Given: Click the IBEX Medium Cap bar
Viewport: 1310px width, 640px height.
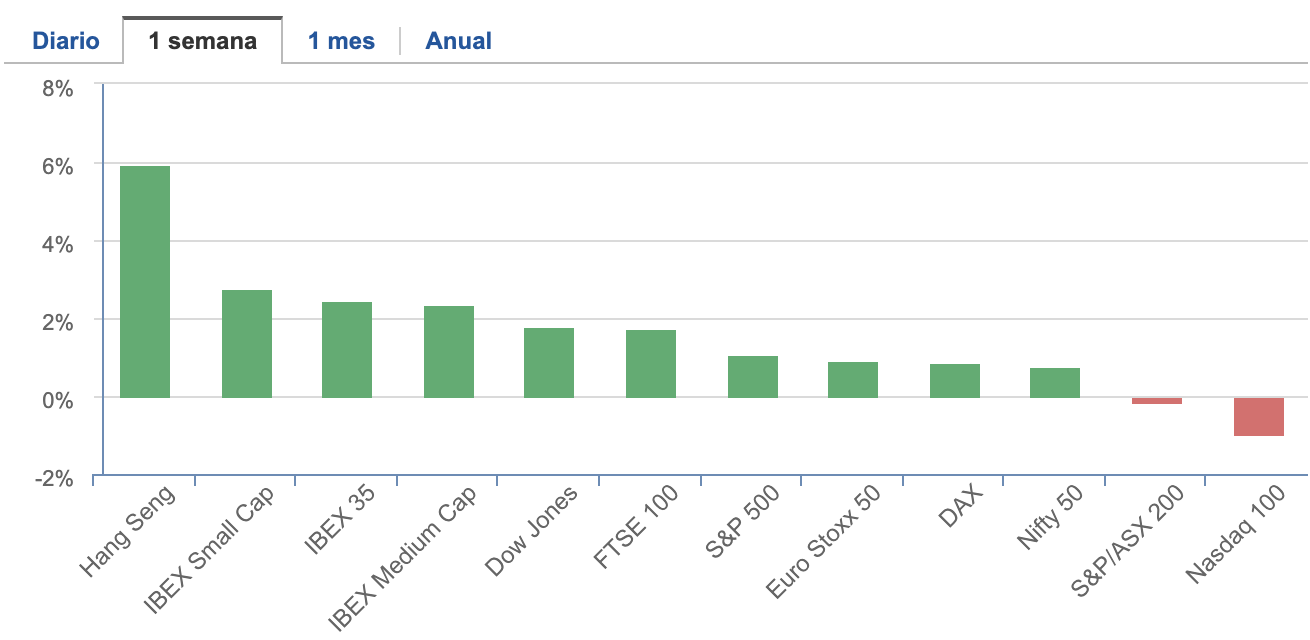Looking at the screenshot, I should click(x=449, y=352).
